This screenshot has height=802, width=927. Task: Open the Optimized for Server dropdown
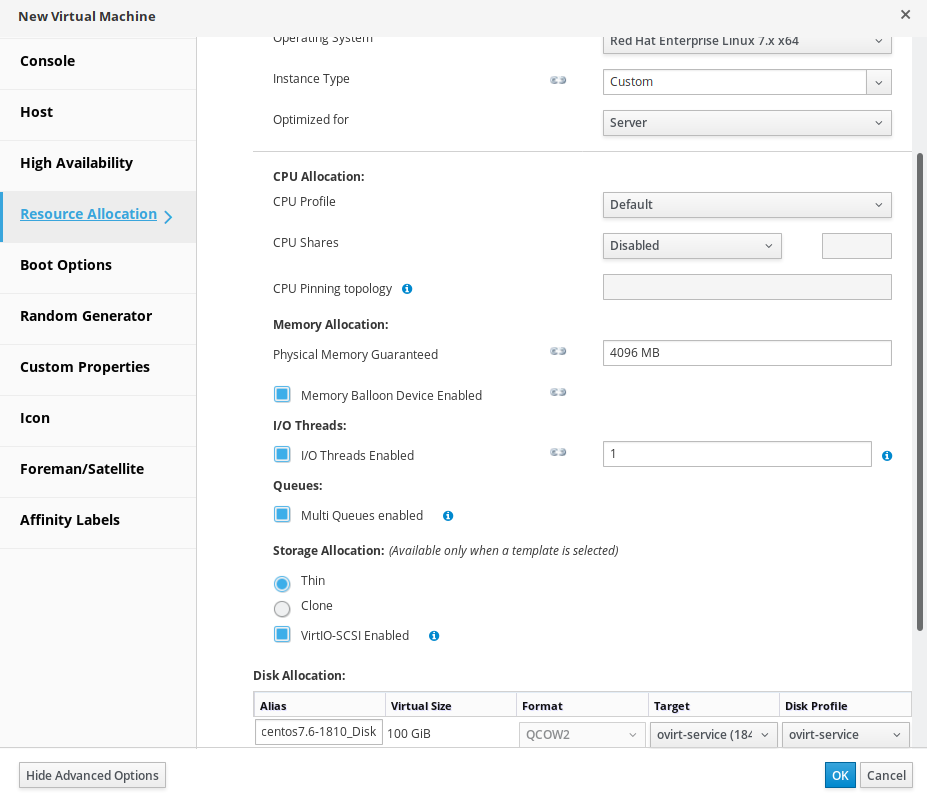click(747, 123)
